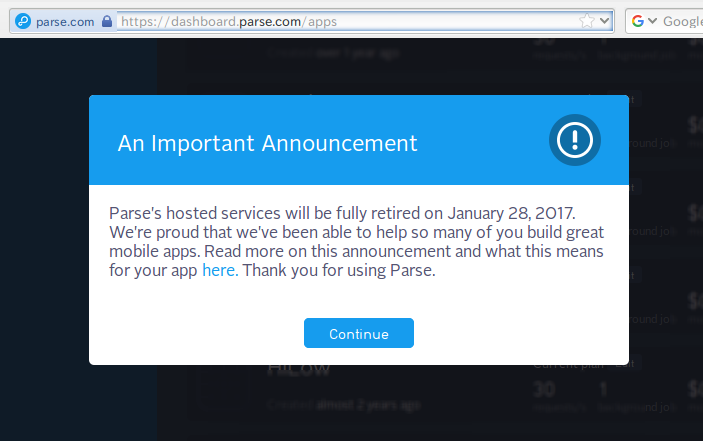This screenshot has width=703, height=441.
Task: Click the exclamation alert icon in the dialog header
Action: point(575,140)
